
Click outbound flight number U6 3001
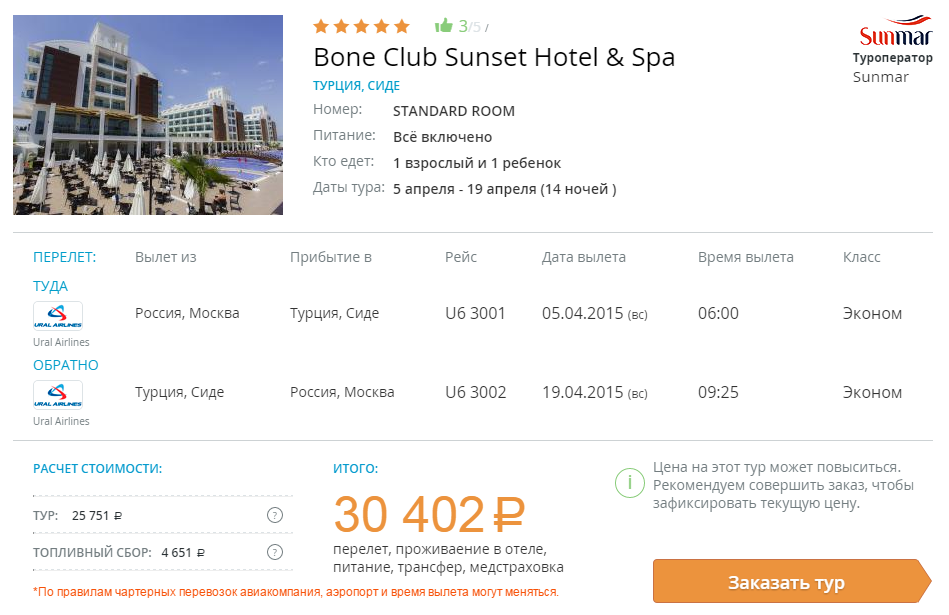coord(475,314)
